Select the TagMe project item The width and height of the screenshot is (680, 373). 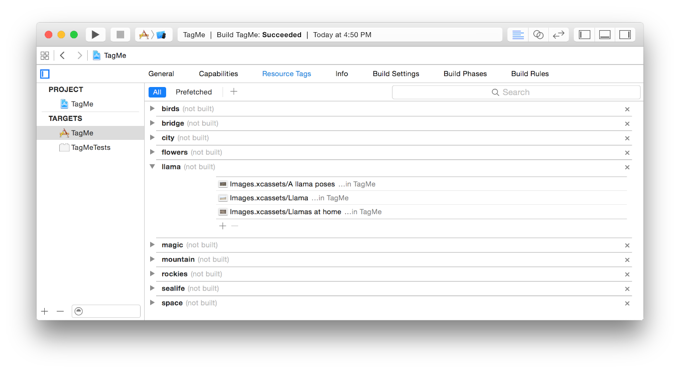coord(77,104)
